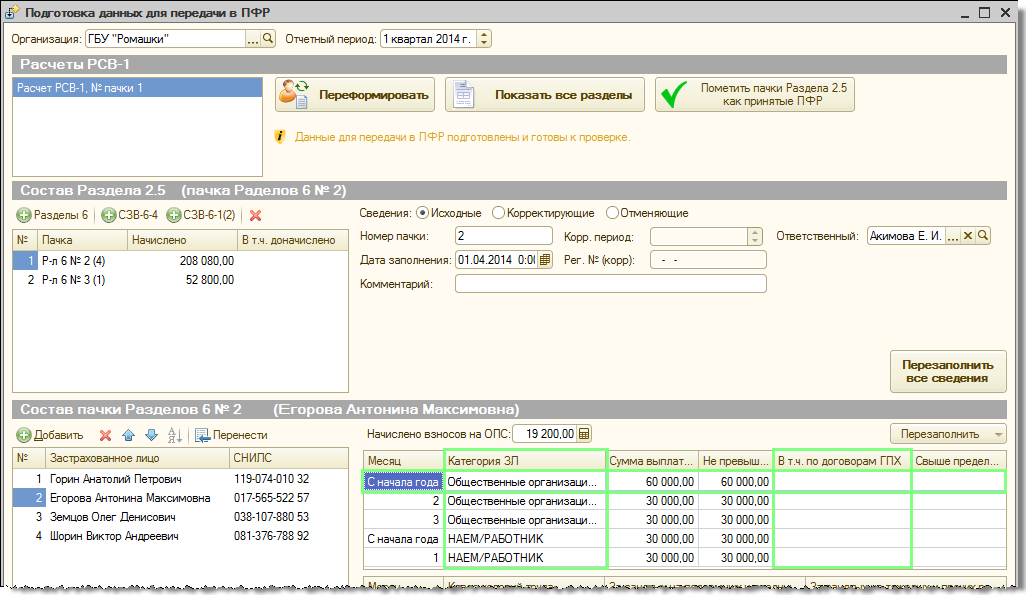Select pack row Р-л 6 № 2 (4)

181,261
